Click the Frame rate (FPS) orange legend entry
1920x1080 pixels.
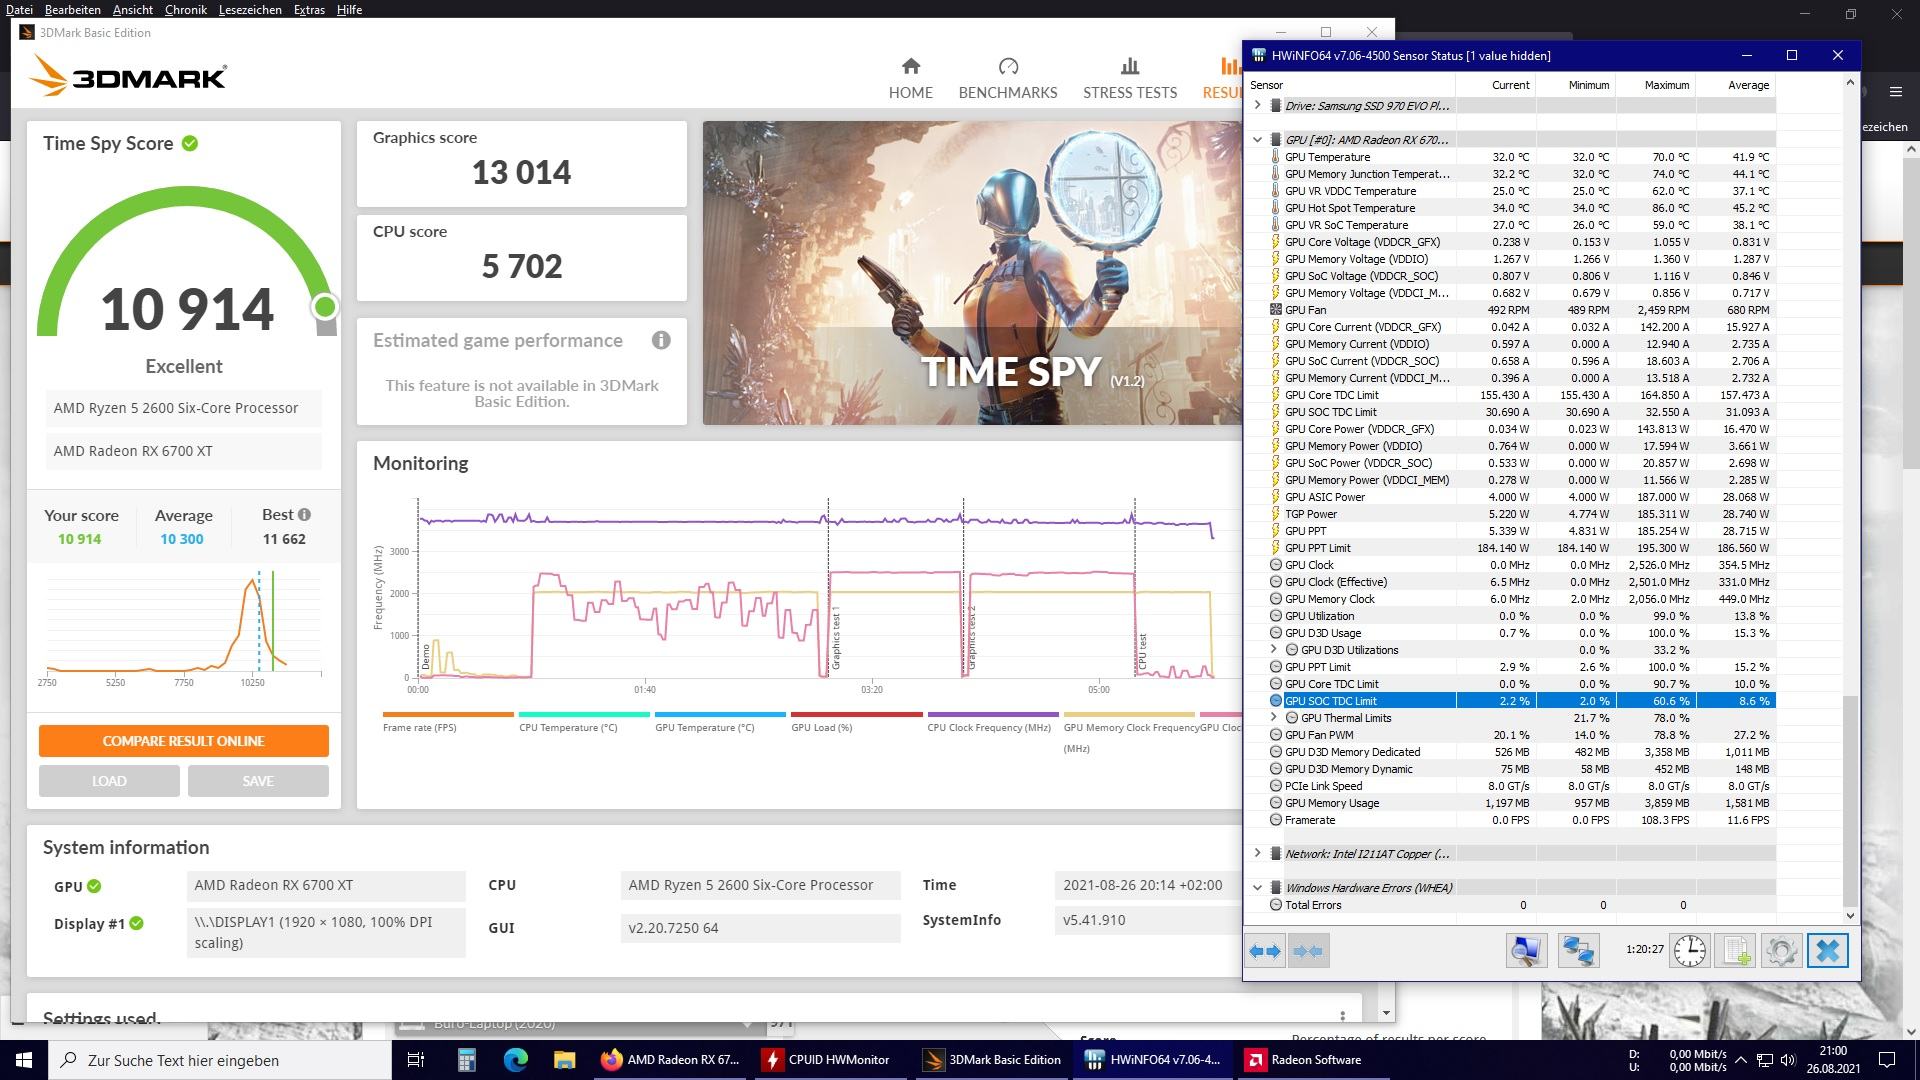click(x=448, y=722)
